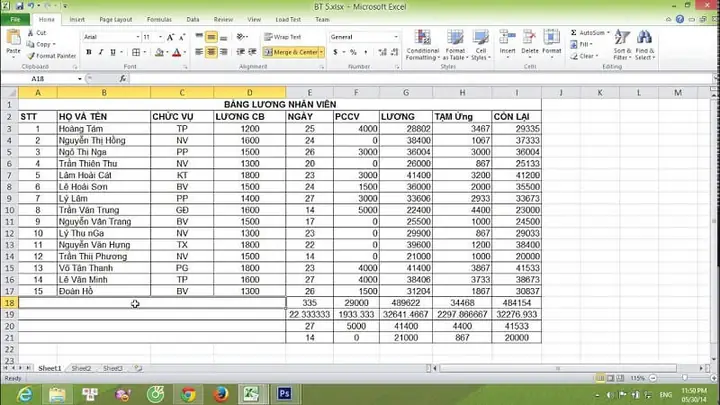This screenshot has height=405, width=720.
Task: Click the AutoSum button
Action: pos(588,33)
